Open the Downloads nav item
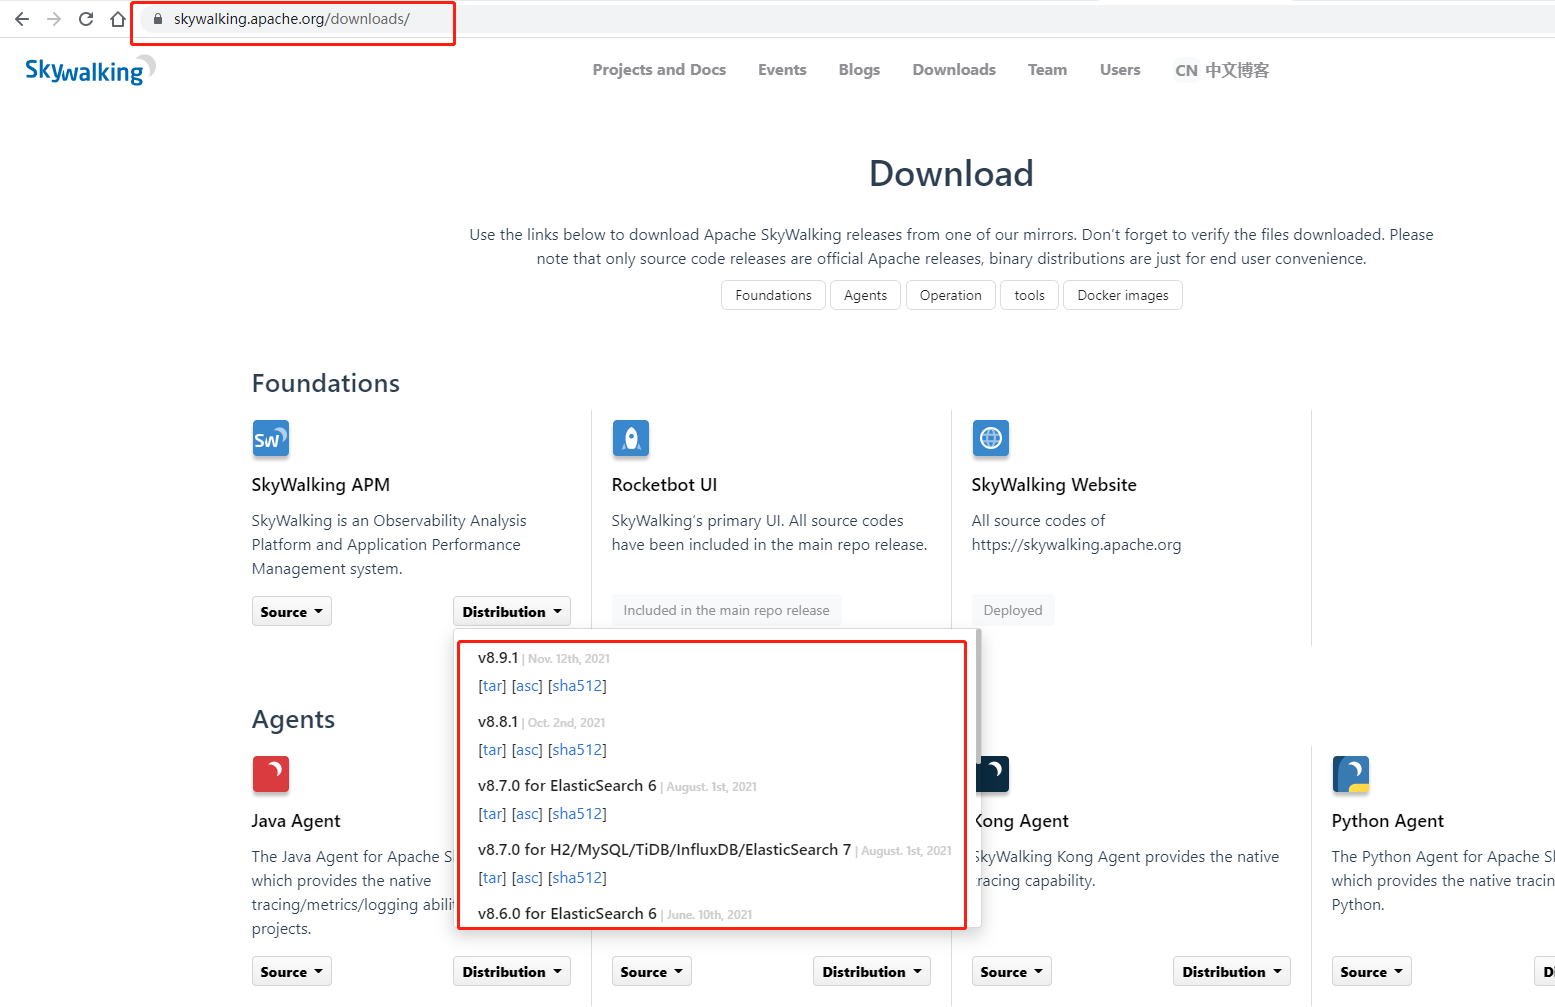The image size is (1555, 1007). point(954,70)
